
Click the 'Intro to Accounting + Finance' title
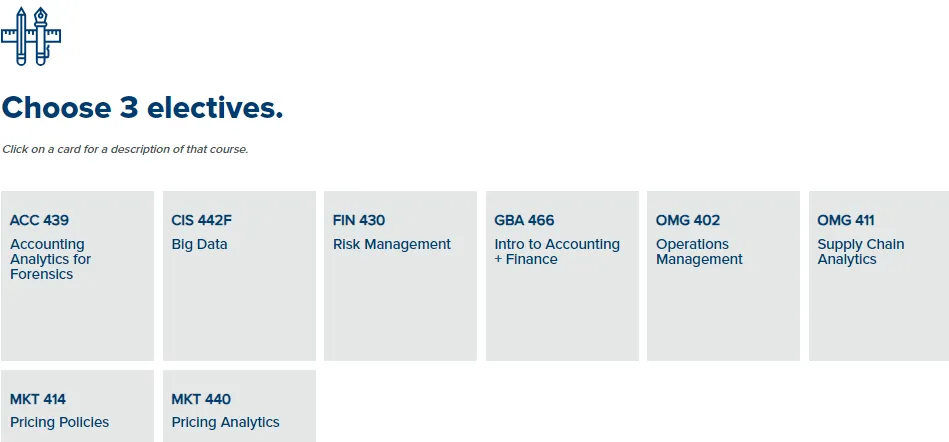click(557, 252)
